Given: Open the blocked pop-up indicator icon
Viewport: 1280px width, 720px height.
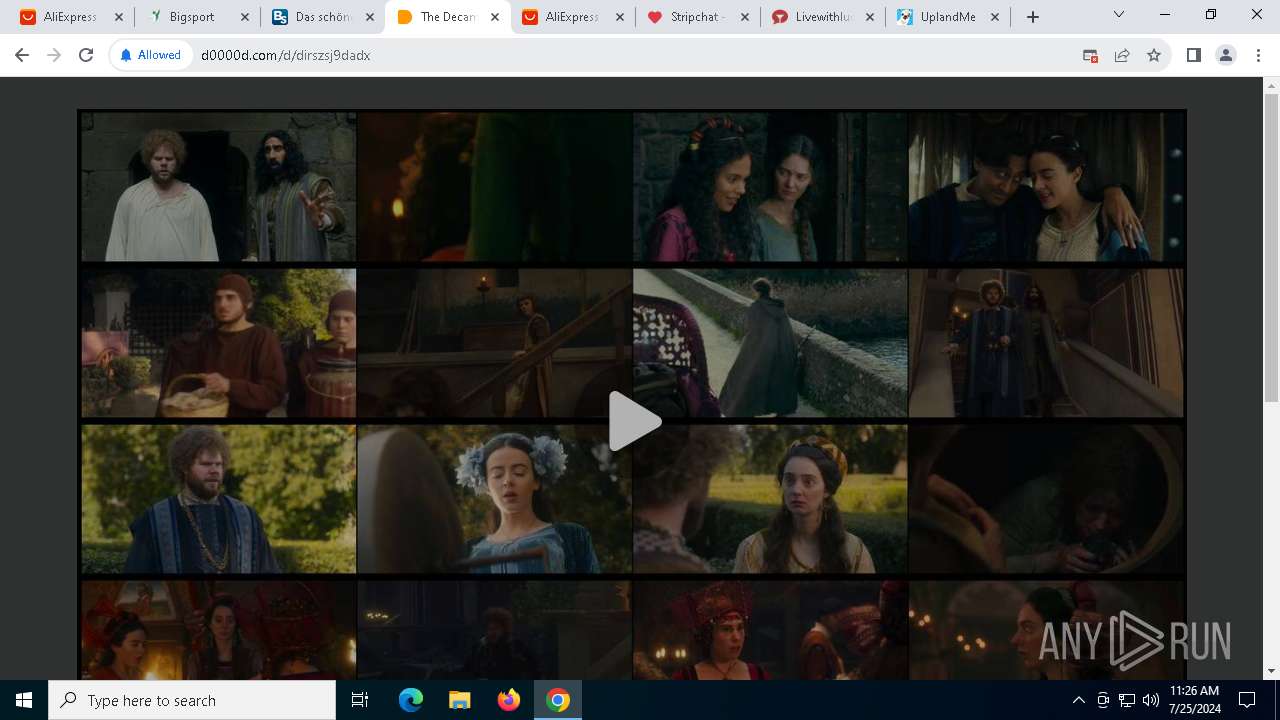Looking at the screenshot, I should (x=1090, y=55).
